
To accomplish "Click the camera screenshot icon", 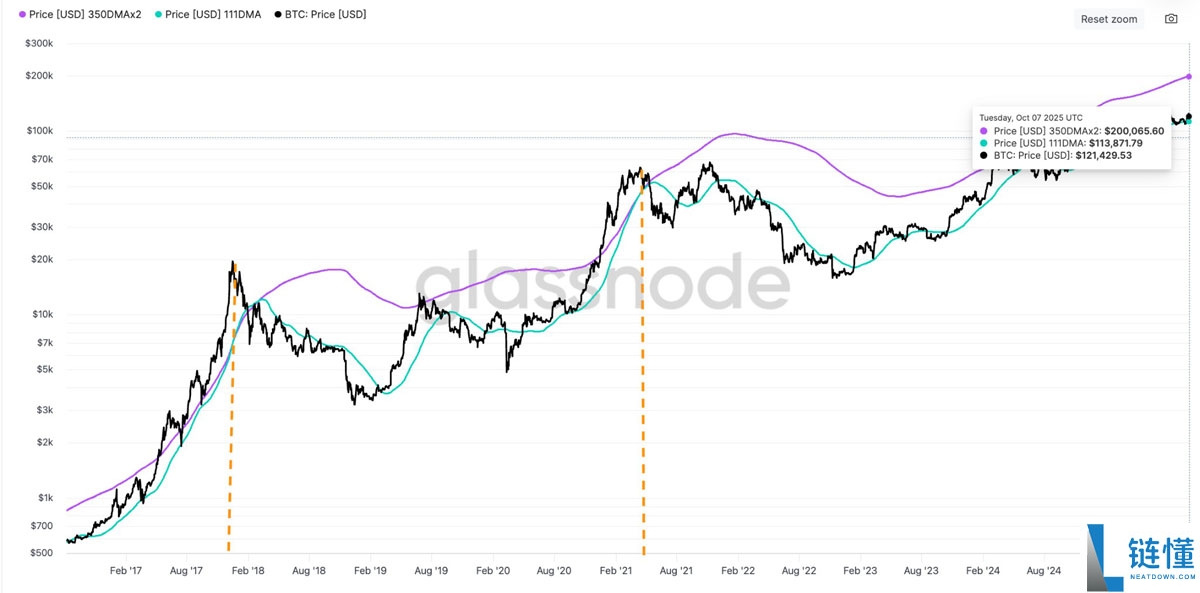I will coord(1170,18).
